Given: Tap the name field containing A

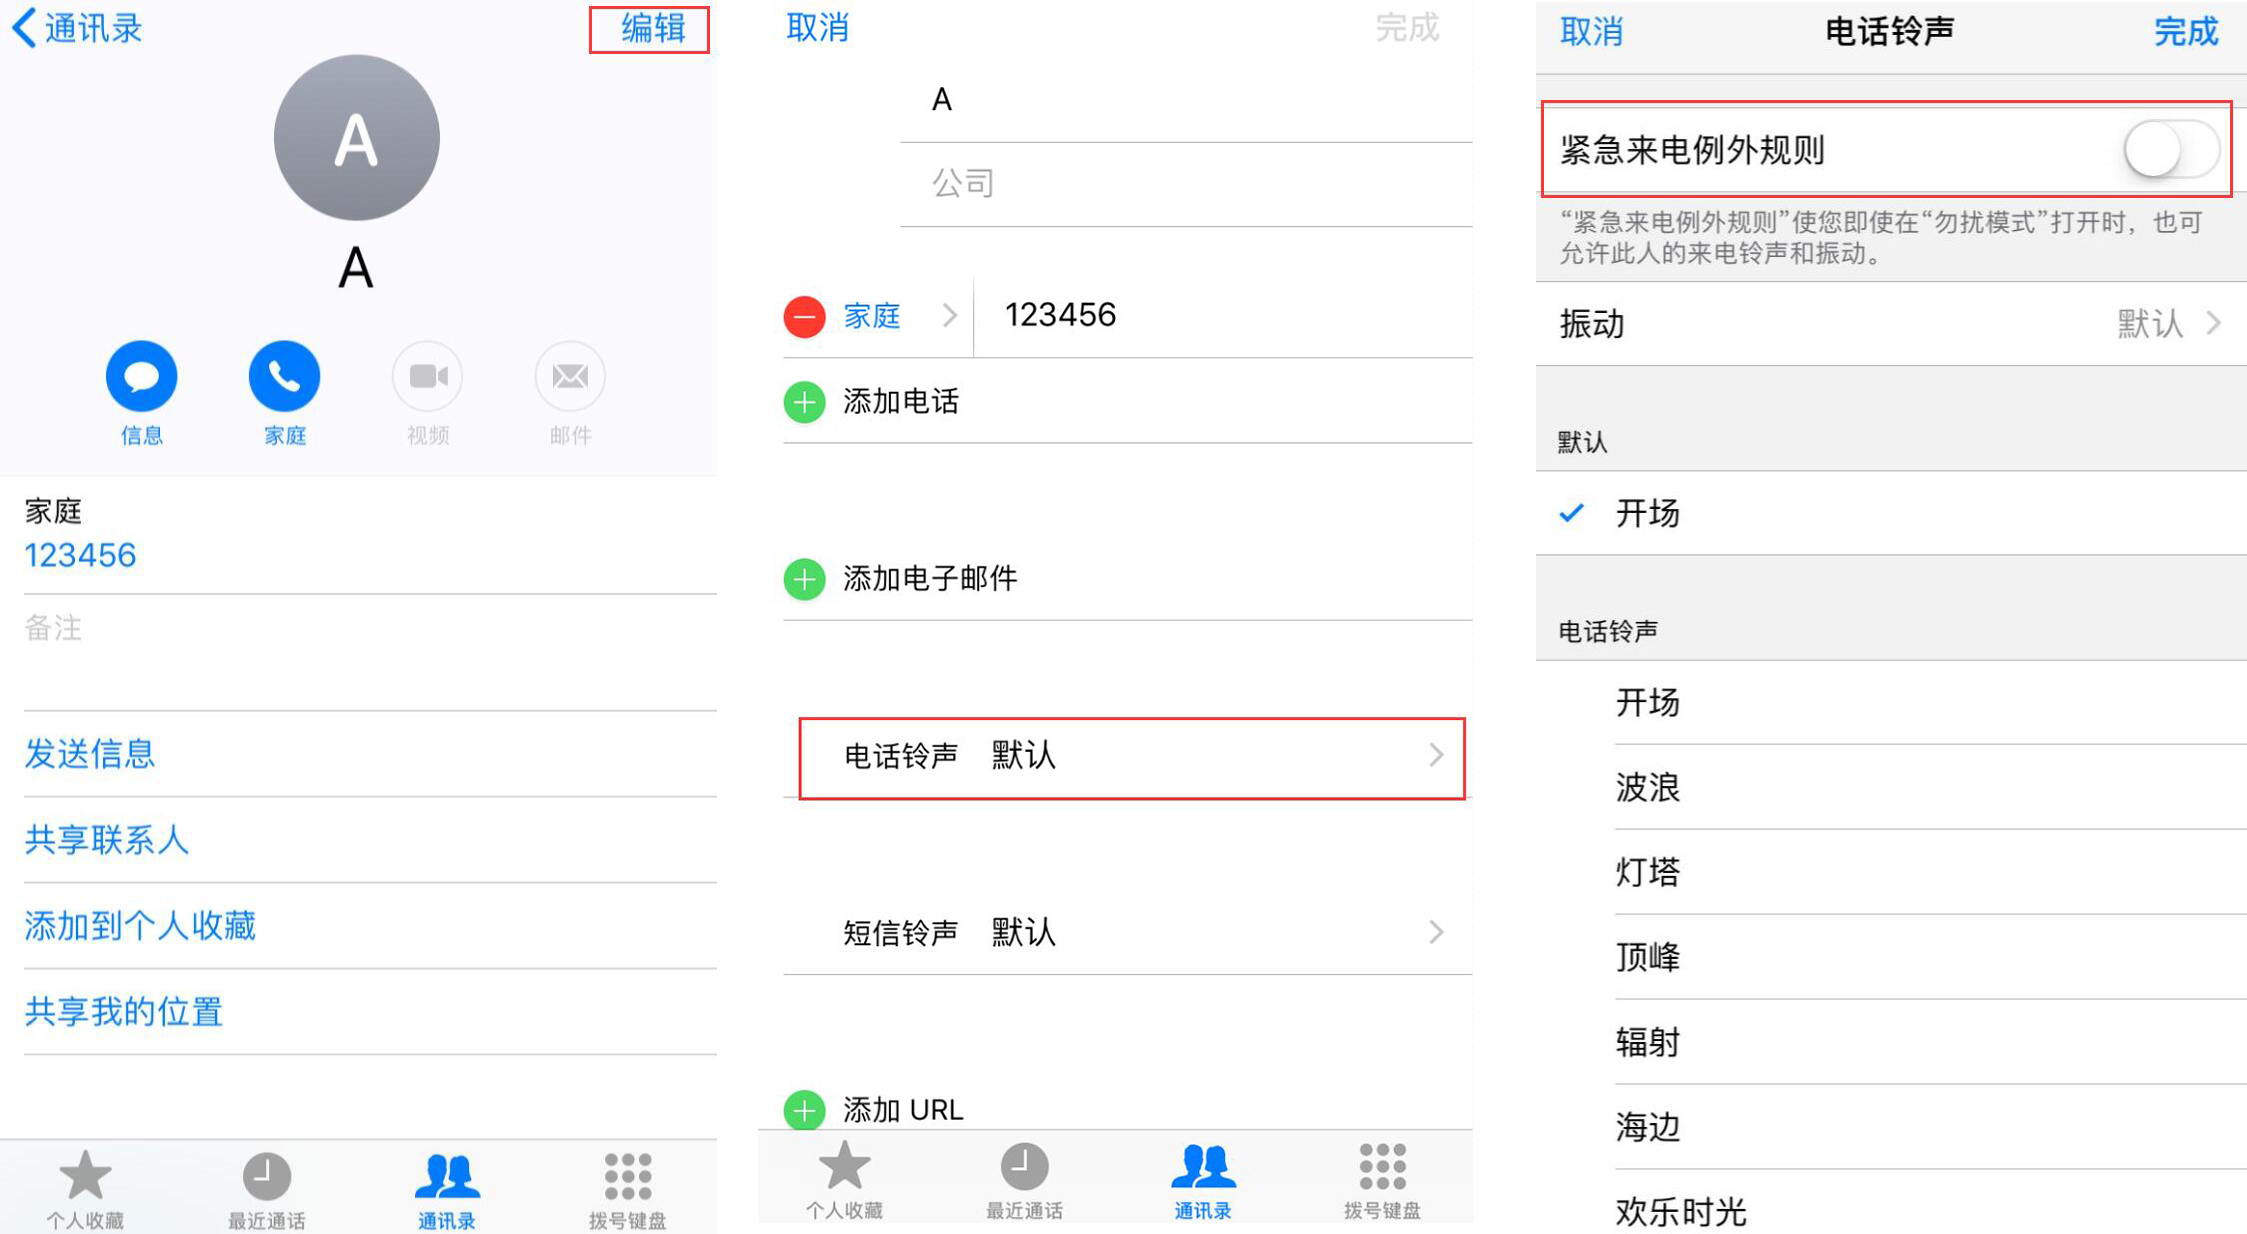Looking at the screenshot, I should point(1186,100).
